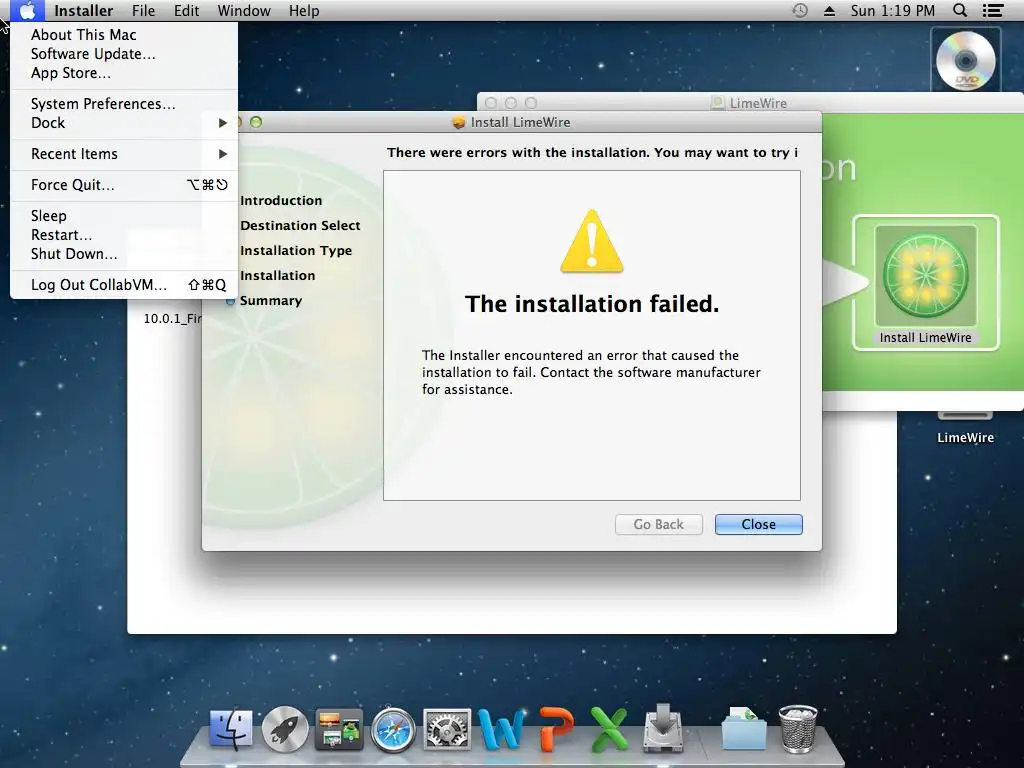Open the Trash in the Dock
This screenshot has height=768, width=1024.
coord(798,729)
